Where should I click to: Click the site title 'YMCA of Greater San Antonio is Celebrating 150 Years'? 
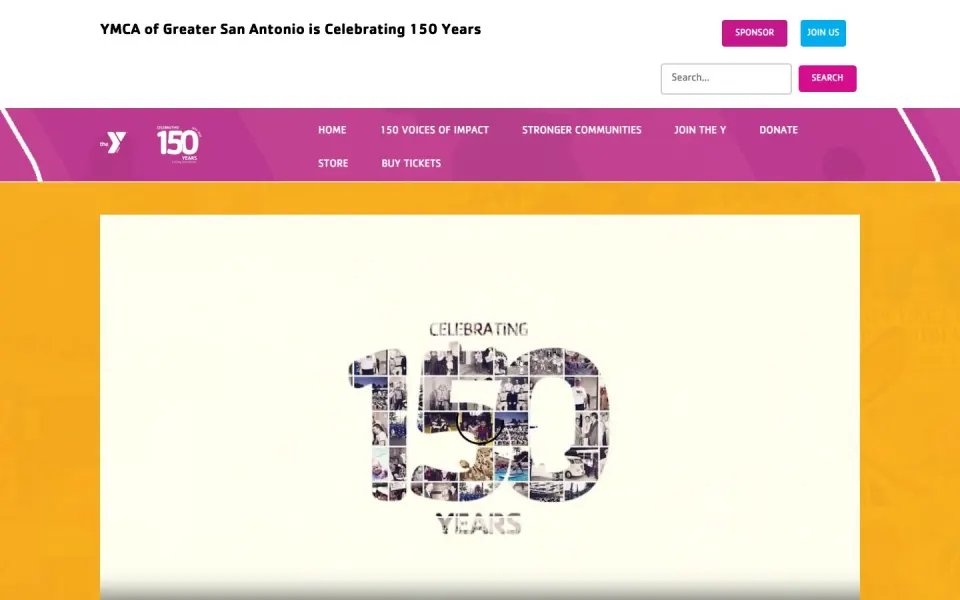(290, 29)
